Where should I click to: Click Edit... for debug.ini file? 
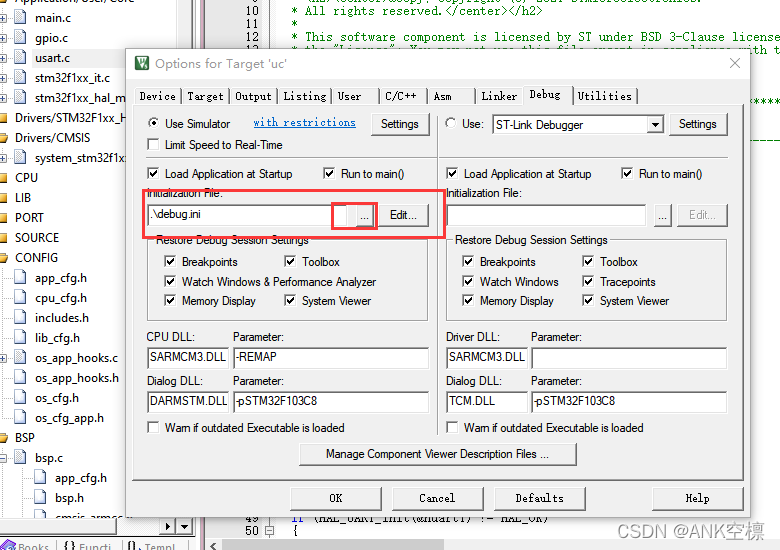pos(403,215)
